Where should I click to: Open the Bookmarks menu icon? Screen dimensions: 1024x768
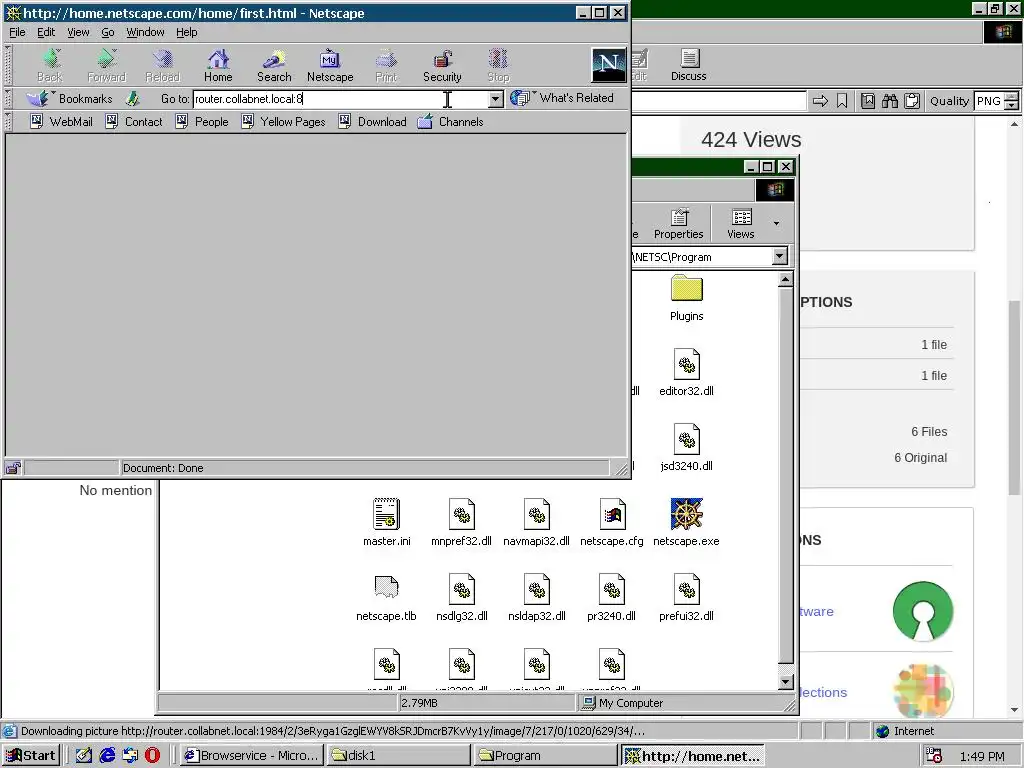tap(69, 99)
